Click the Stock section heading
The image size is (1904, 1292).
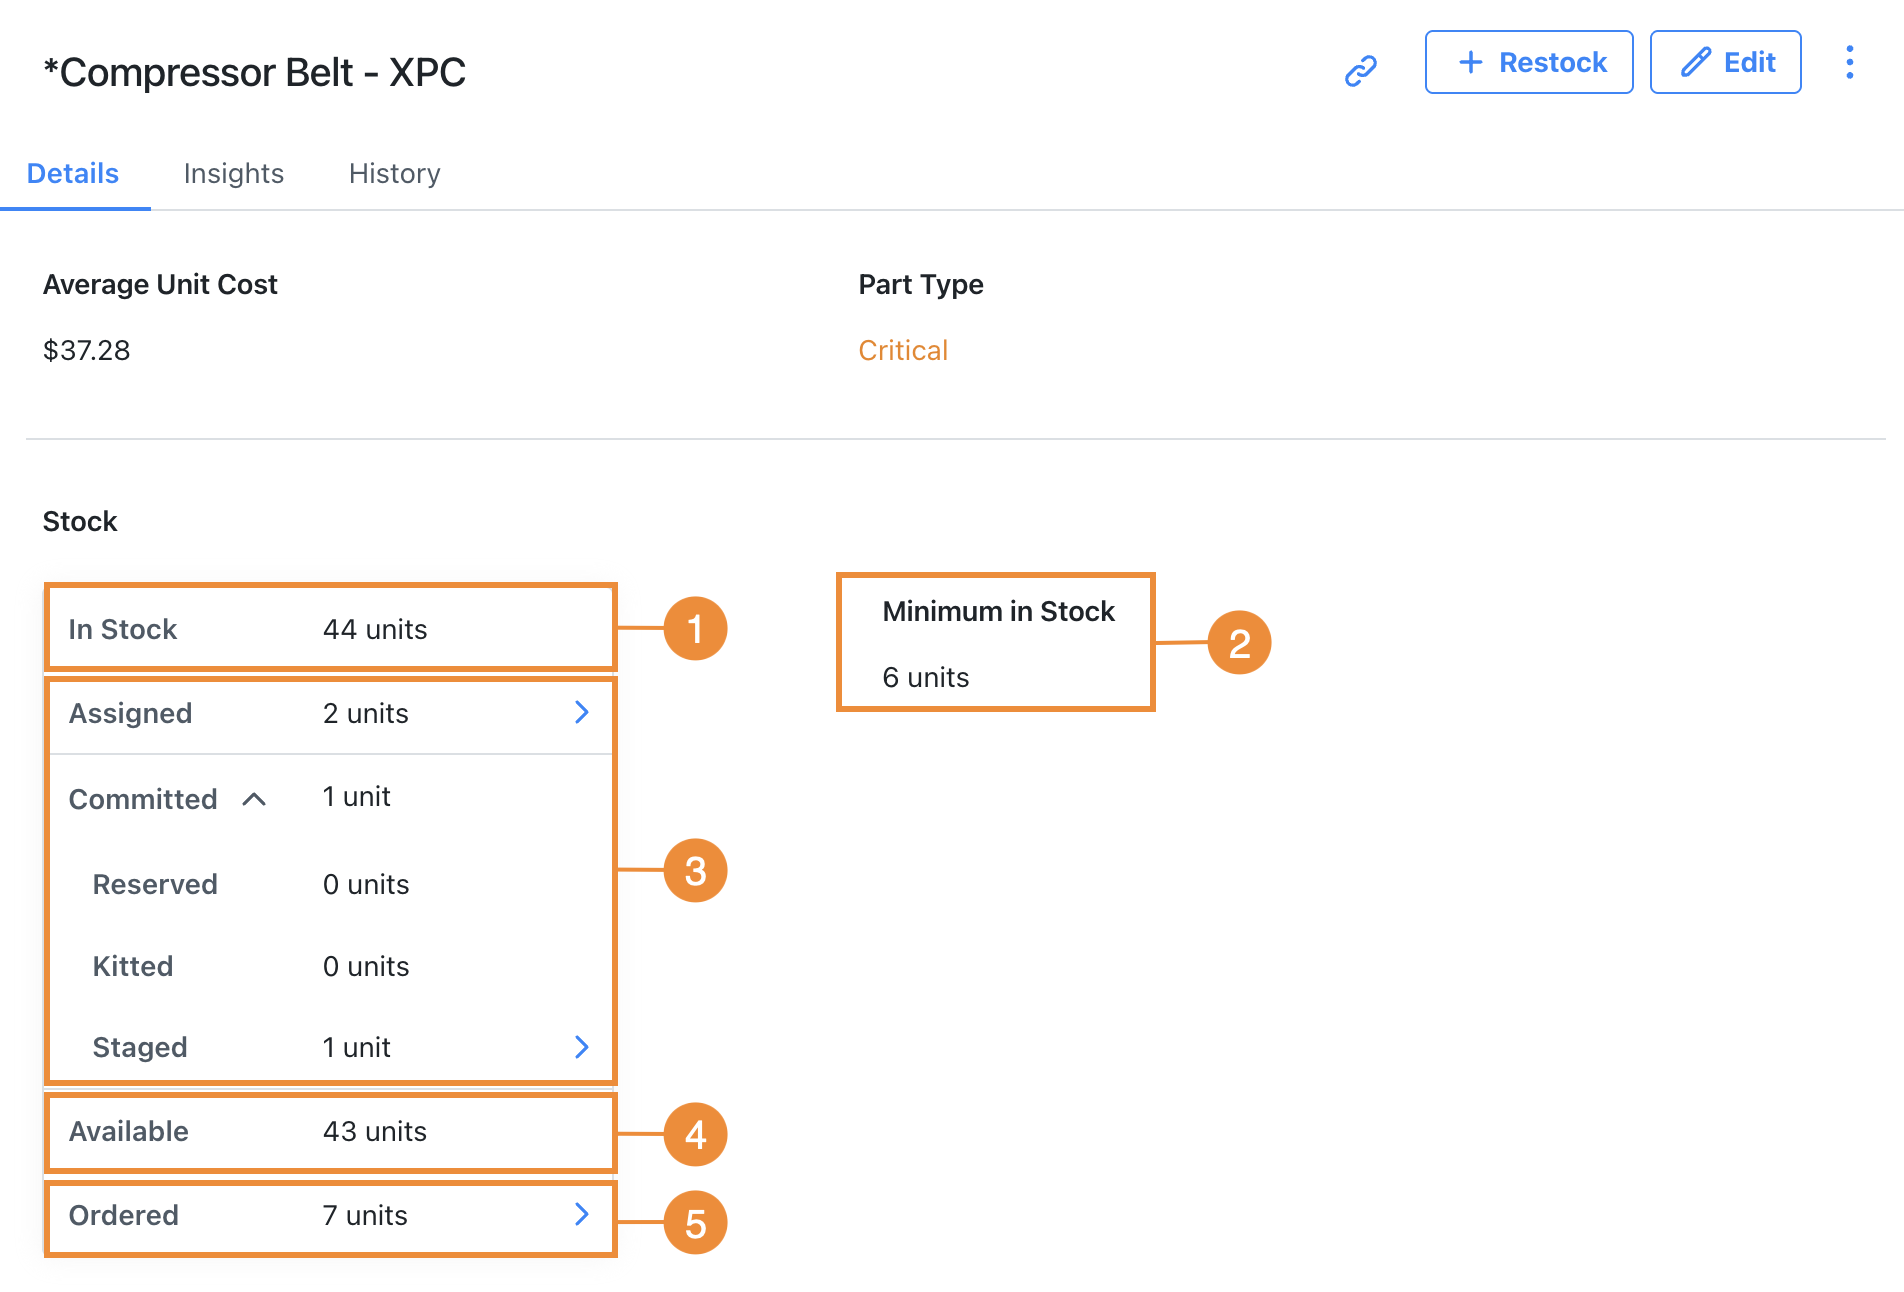[x=80, y=521]
